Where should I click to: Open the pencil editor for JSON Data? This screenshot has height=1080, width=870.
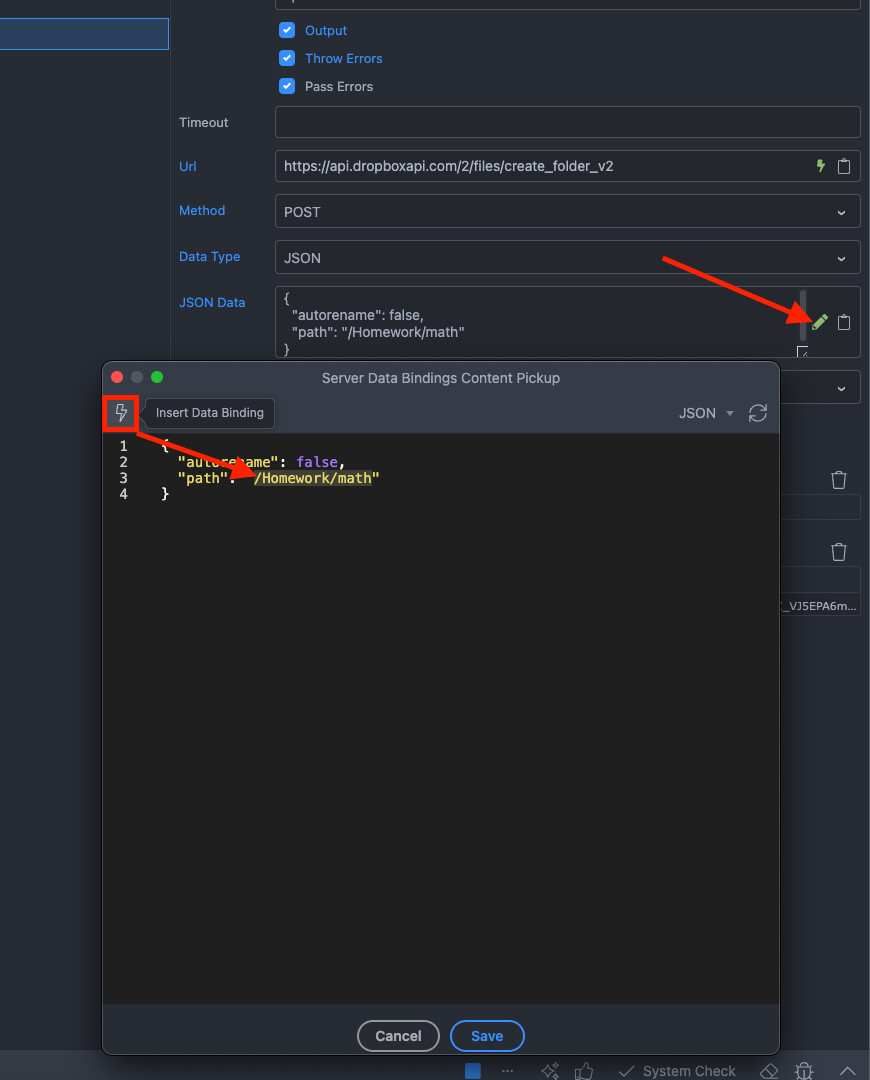point(820,322)
